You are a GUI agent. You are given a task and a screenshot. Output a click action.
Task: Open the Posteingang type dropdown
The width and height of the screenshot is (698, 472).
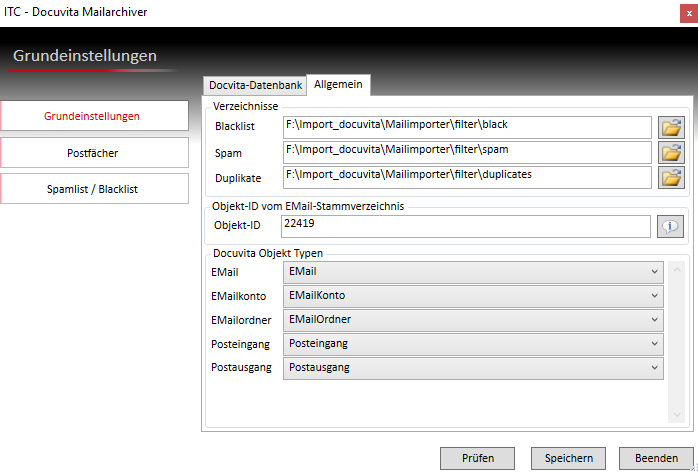(x=473, y=344)
